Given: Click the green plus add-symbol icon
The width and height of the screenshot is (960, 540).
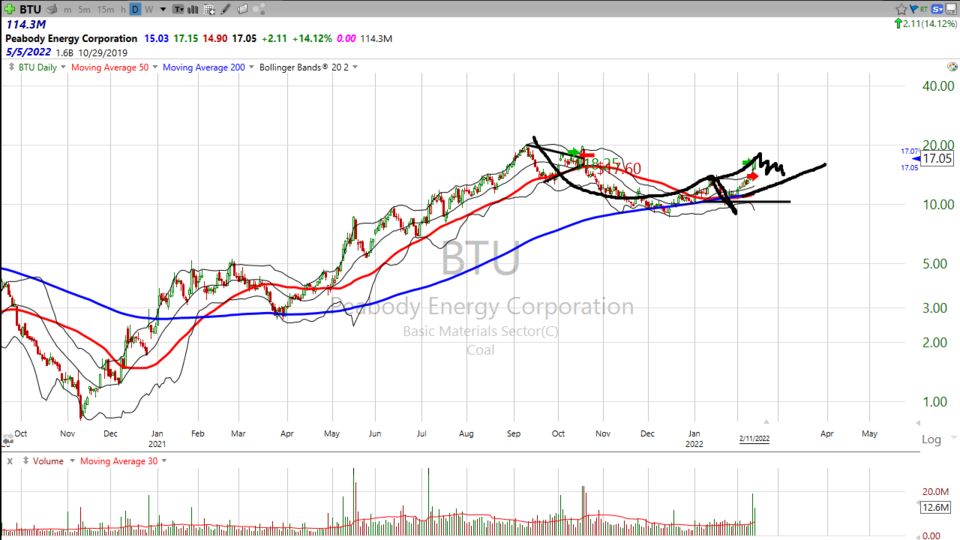Looking at the screenshot, I should coord(10,9).
